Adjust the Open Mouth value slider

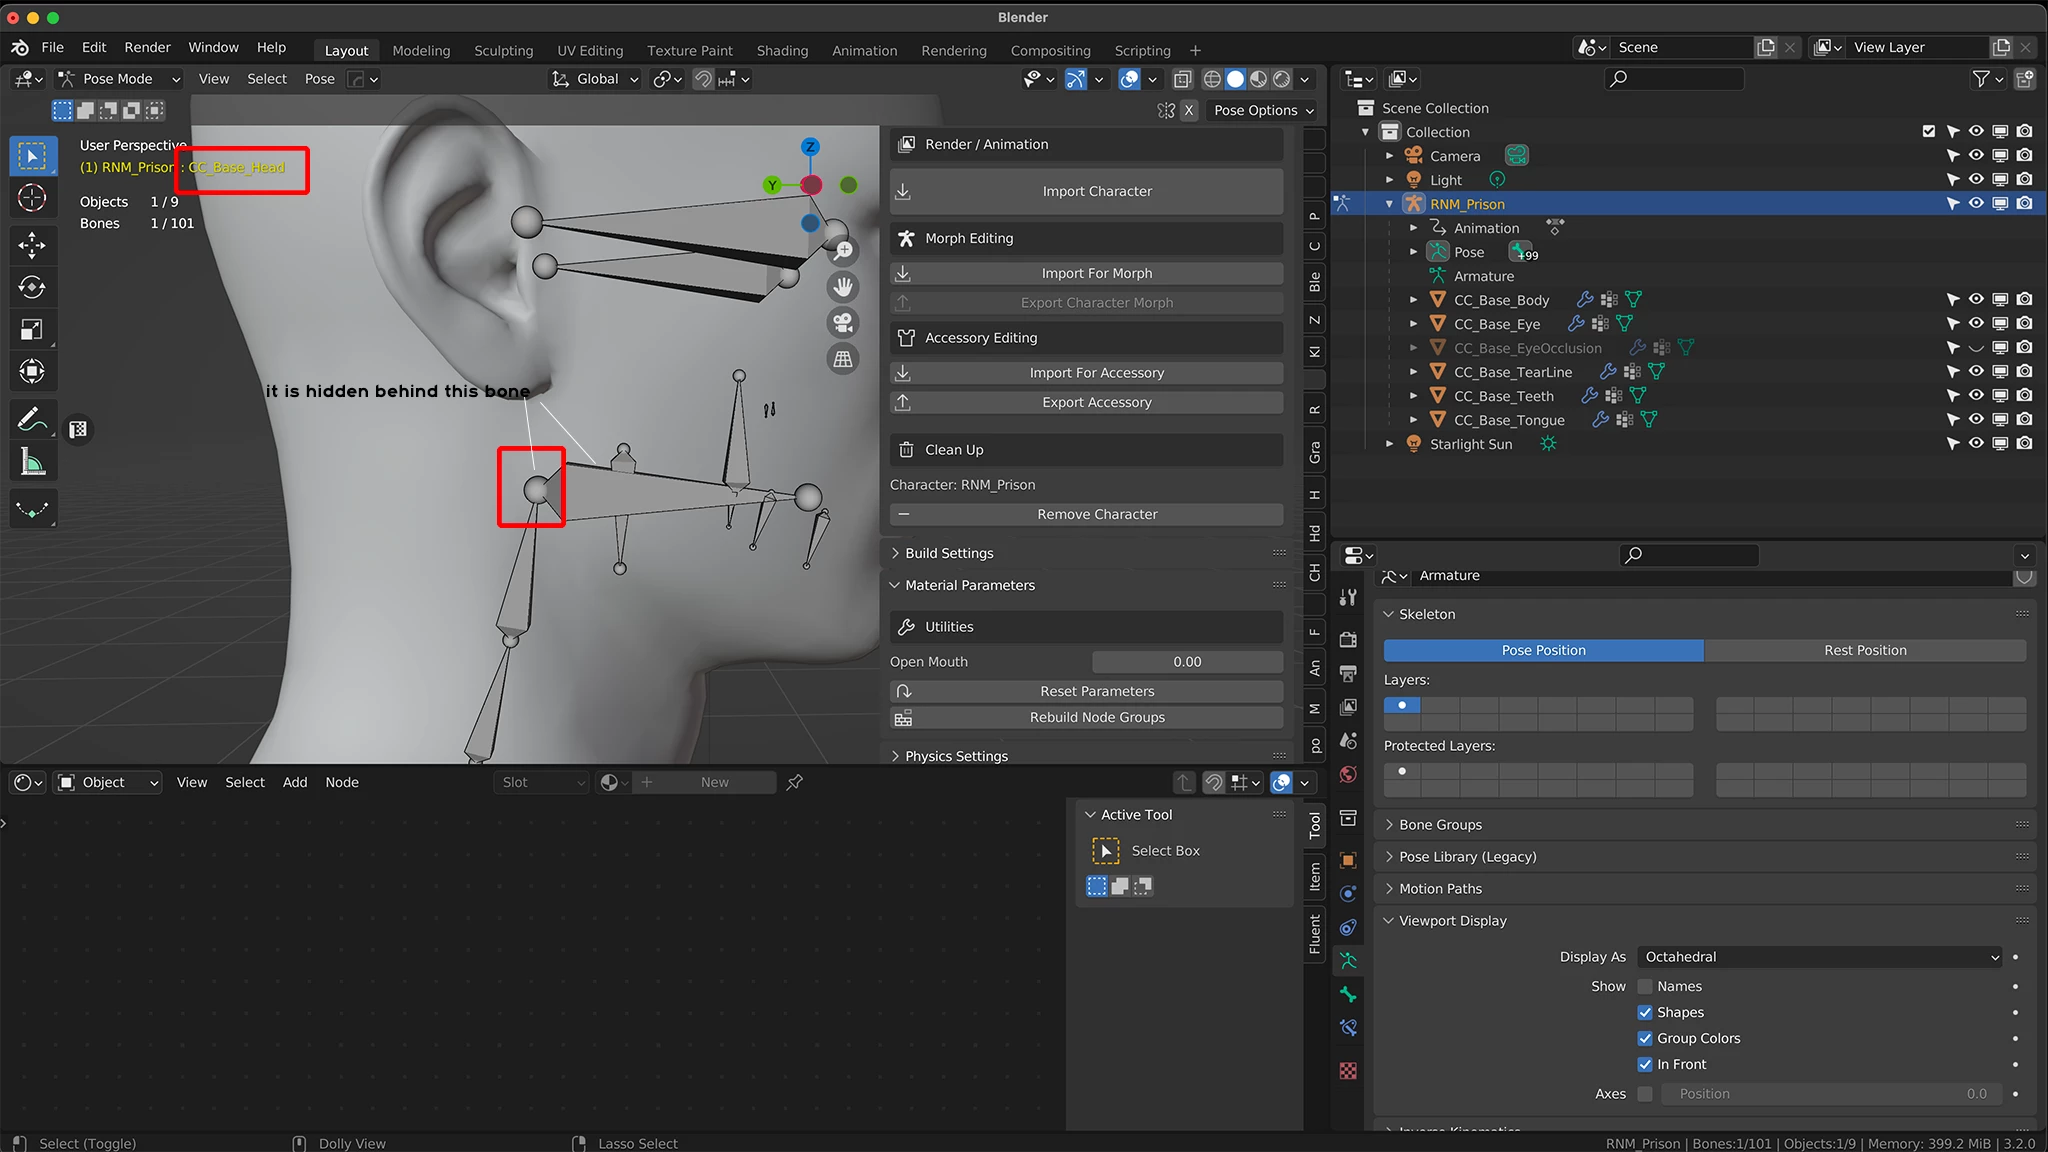click(x=1187, y=662)
